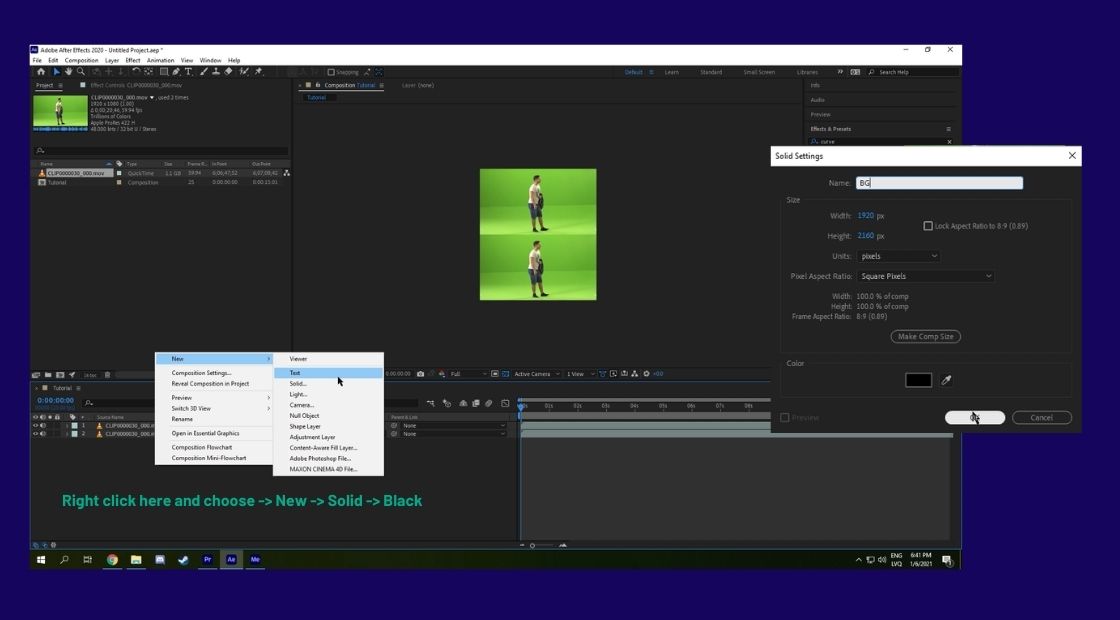Click the Home icon in the toolbar
Image resolution: width=1120 pixels, height=620 pixels.
coord(41,71)
